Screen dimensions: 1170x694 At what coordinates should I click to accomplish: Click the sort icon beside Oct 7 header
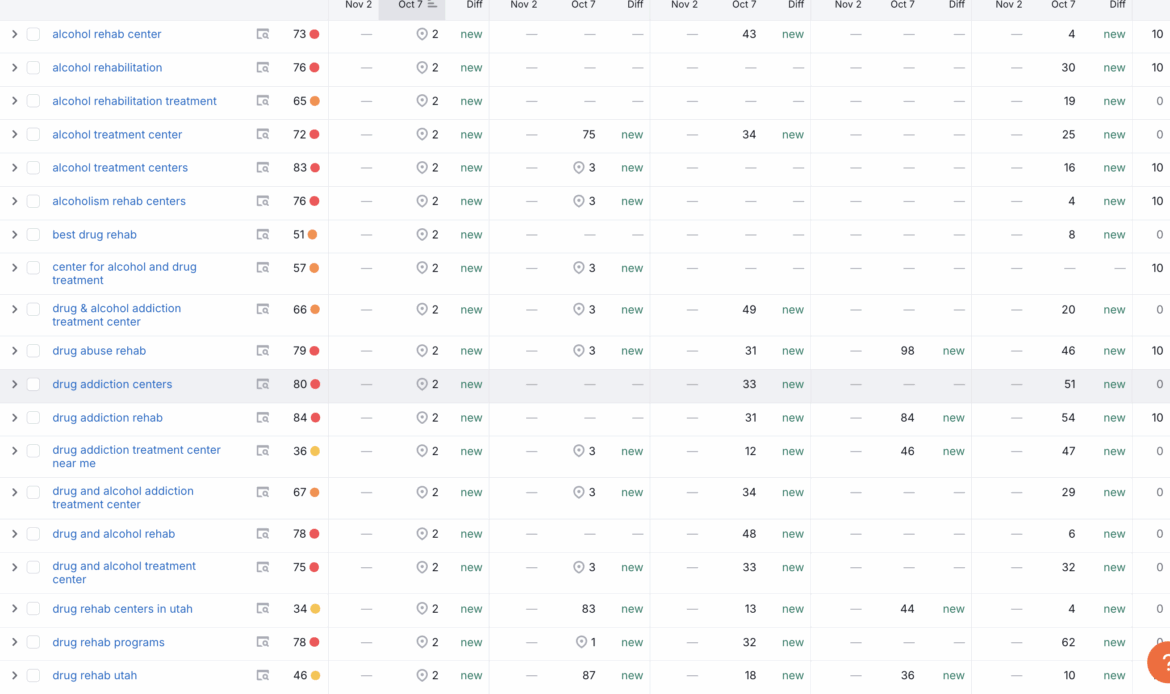click(x=432, y=5)
